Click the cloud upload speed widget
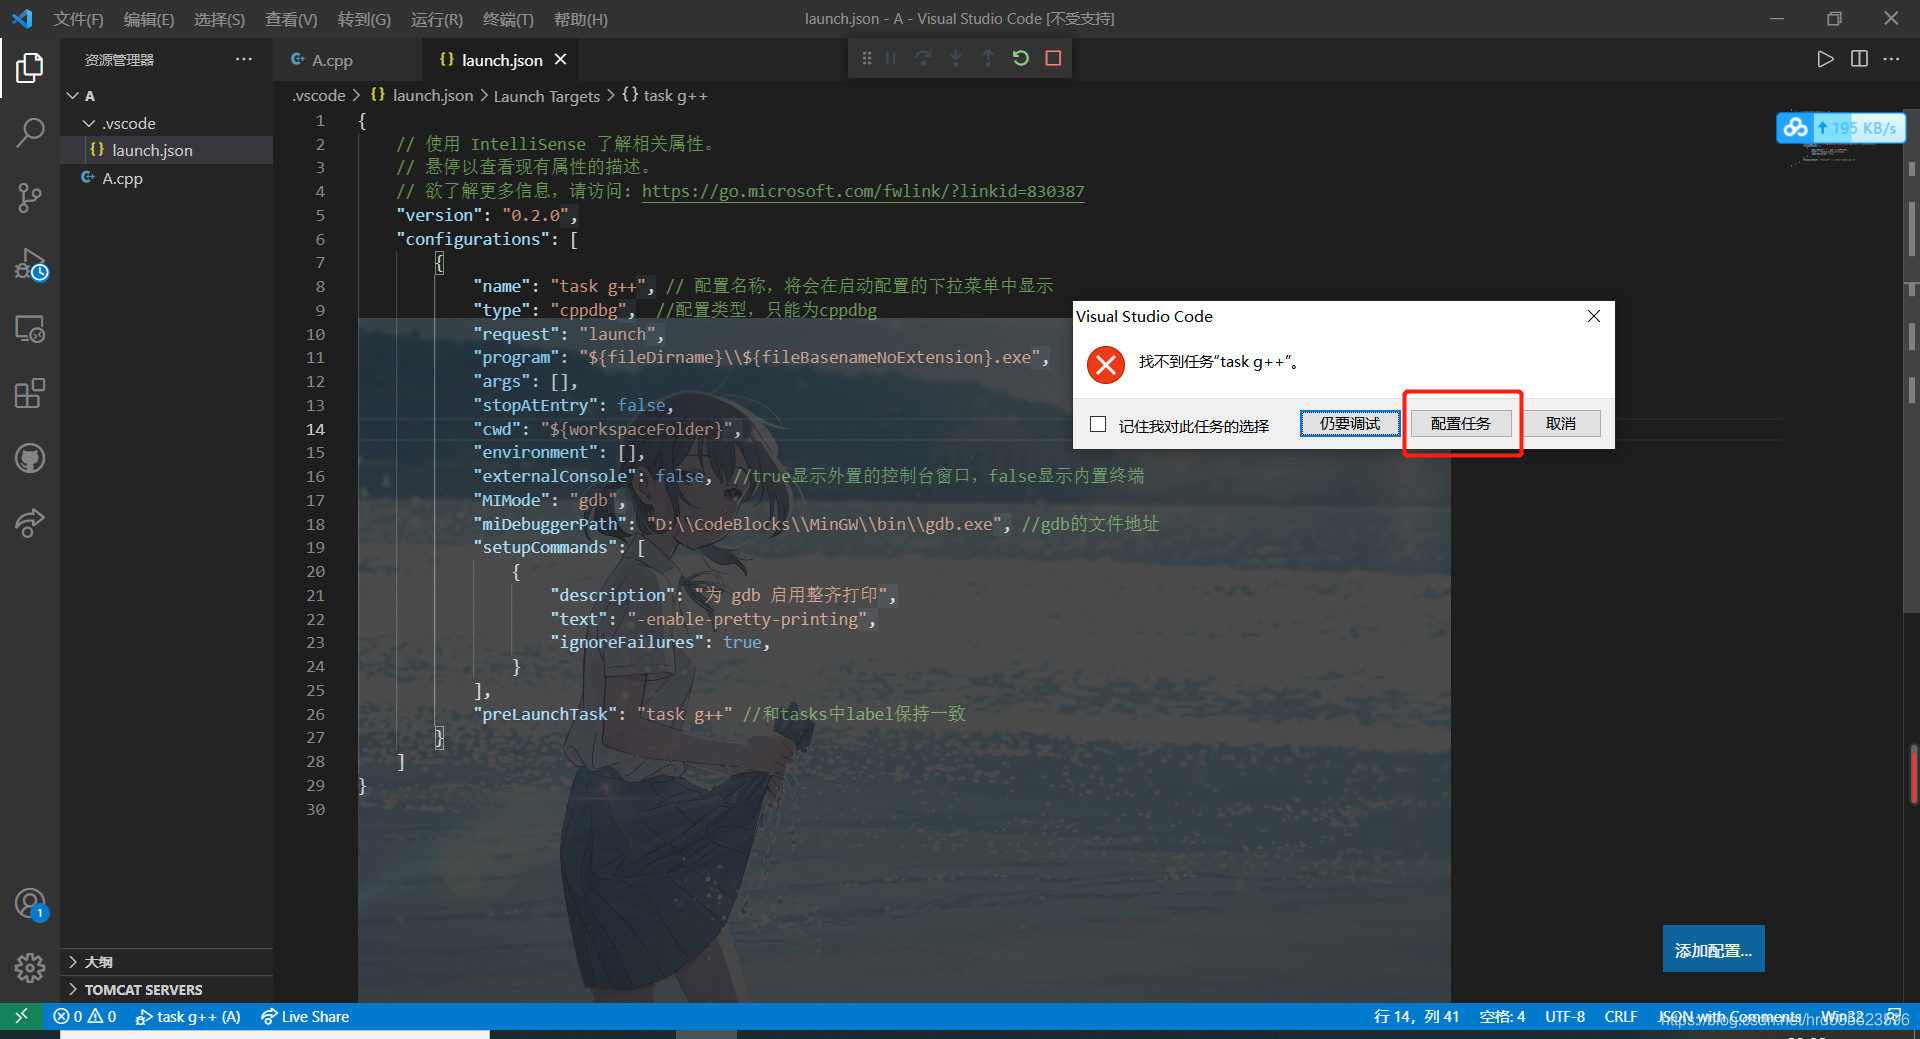 [x=1841, y=128]
